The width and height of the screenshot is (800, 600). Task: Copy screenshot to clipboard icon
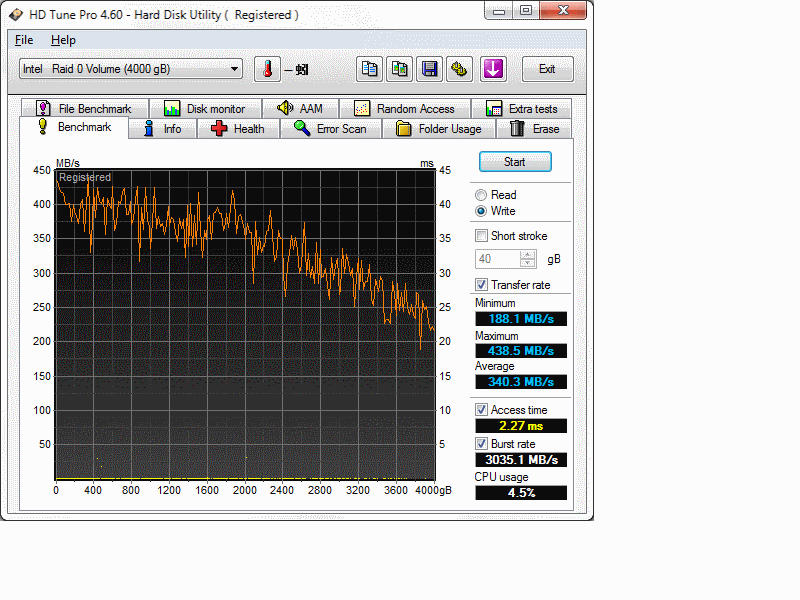[399, 69]
